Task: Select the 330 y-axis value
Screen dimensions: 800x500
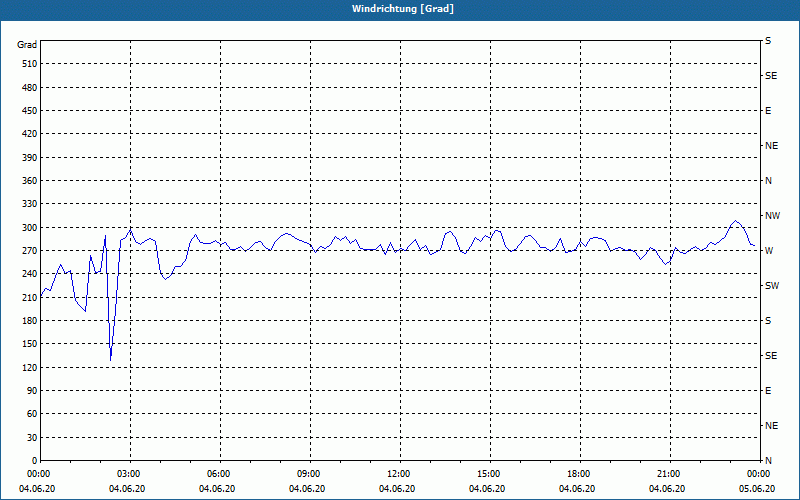Action: tap(30, 204)
